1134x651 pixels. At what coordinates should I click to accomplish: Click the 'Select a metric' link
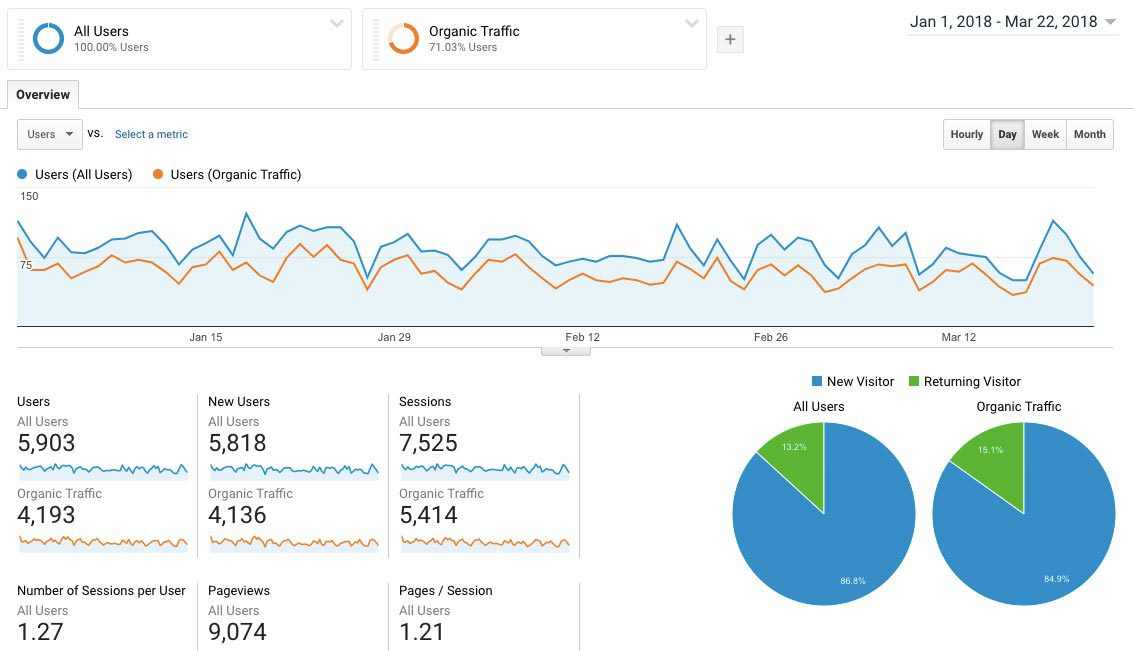pyautogui.click(x=151, y=135)
